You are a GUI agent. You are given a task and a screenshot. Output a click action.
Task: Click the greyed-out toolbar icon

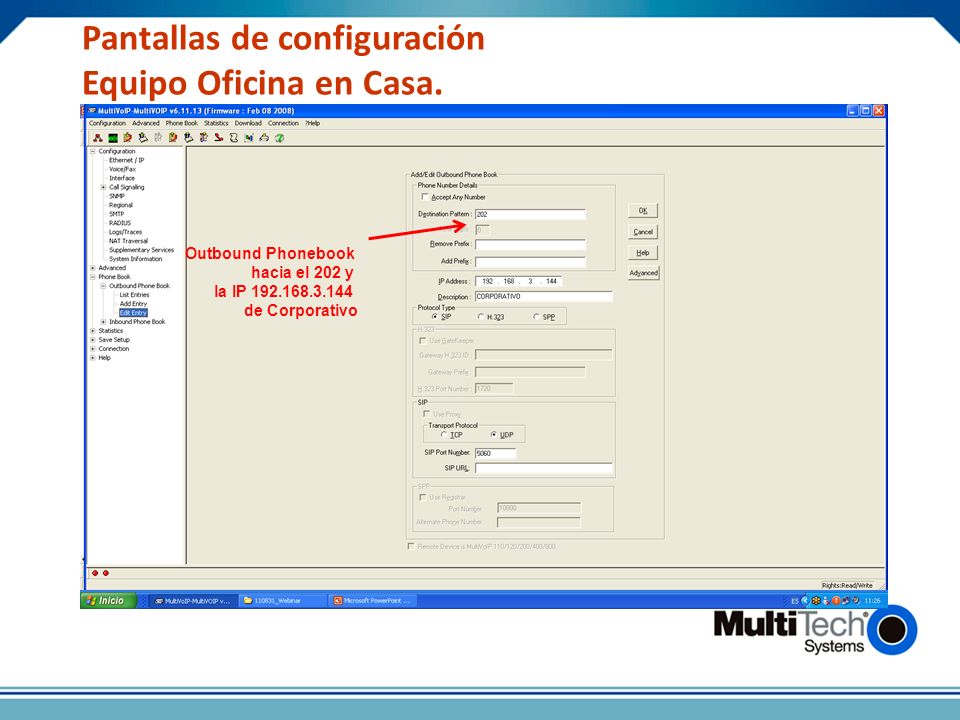158,138
